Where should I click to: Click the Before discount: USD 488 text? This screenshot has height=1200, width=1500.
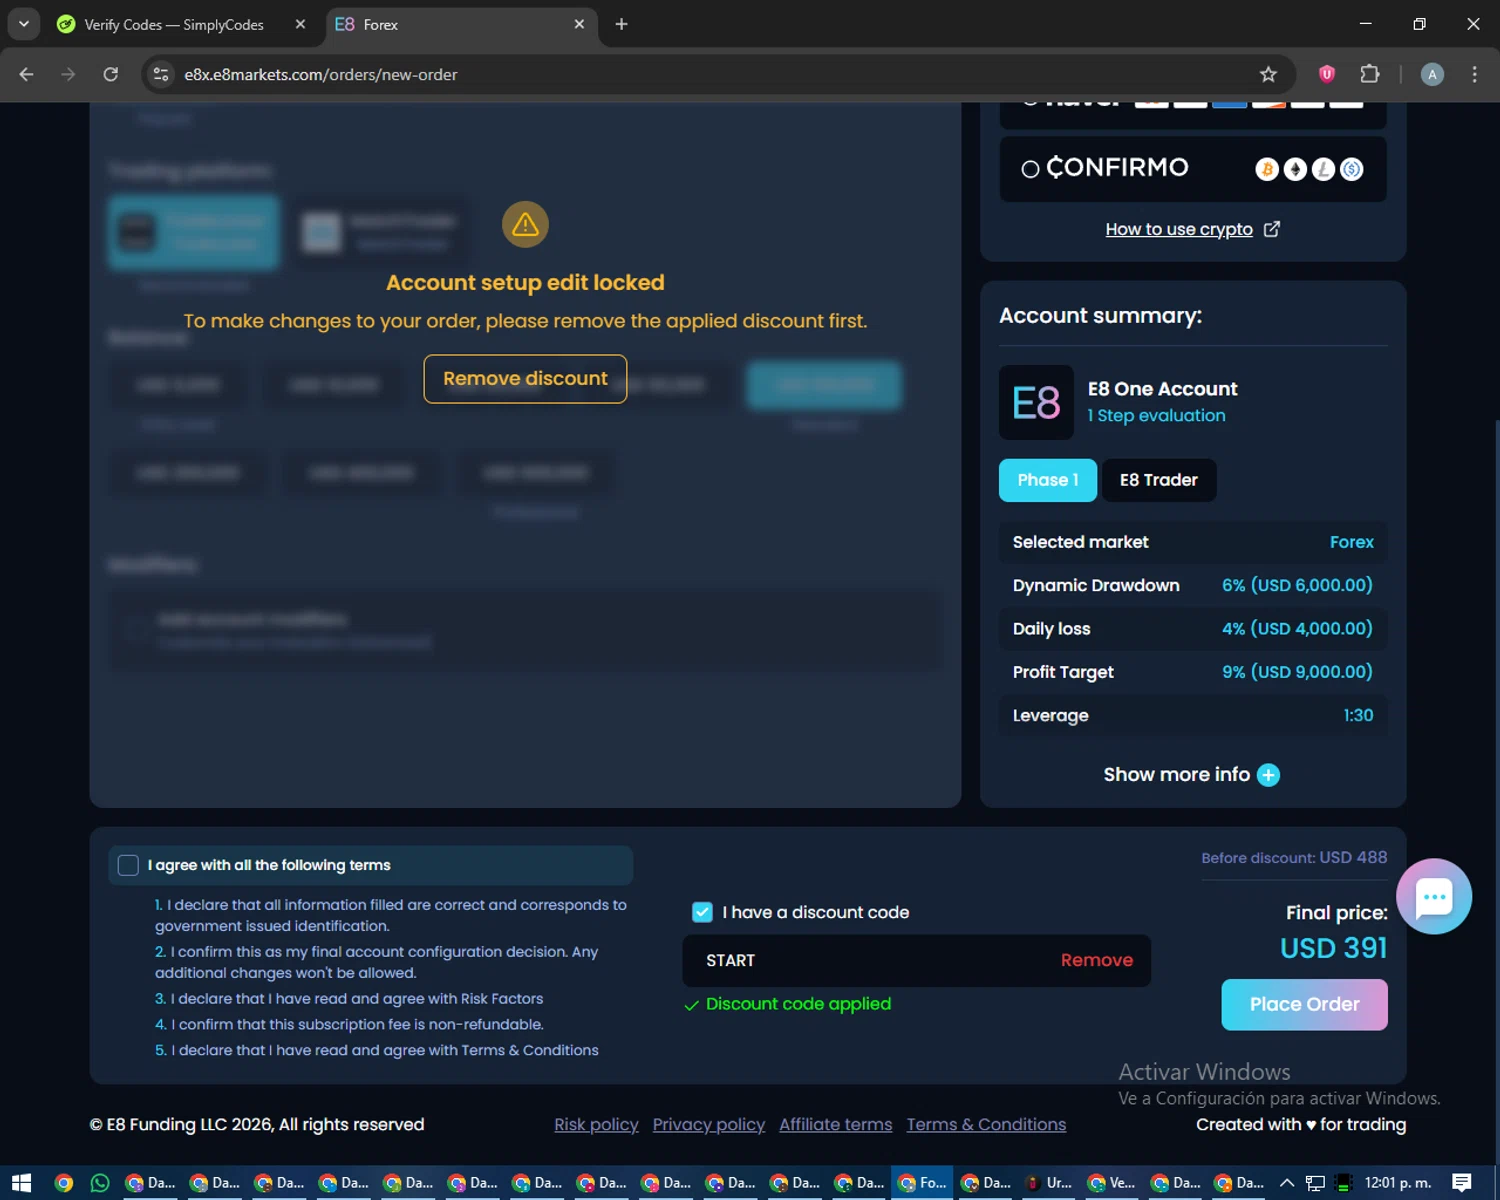(1294, 858)
